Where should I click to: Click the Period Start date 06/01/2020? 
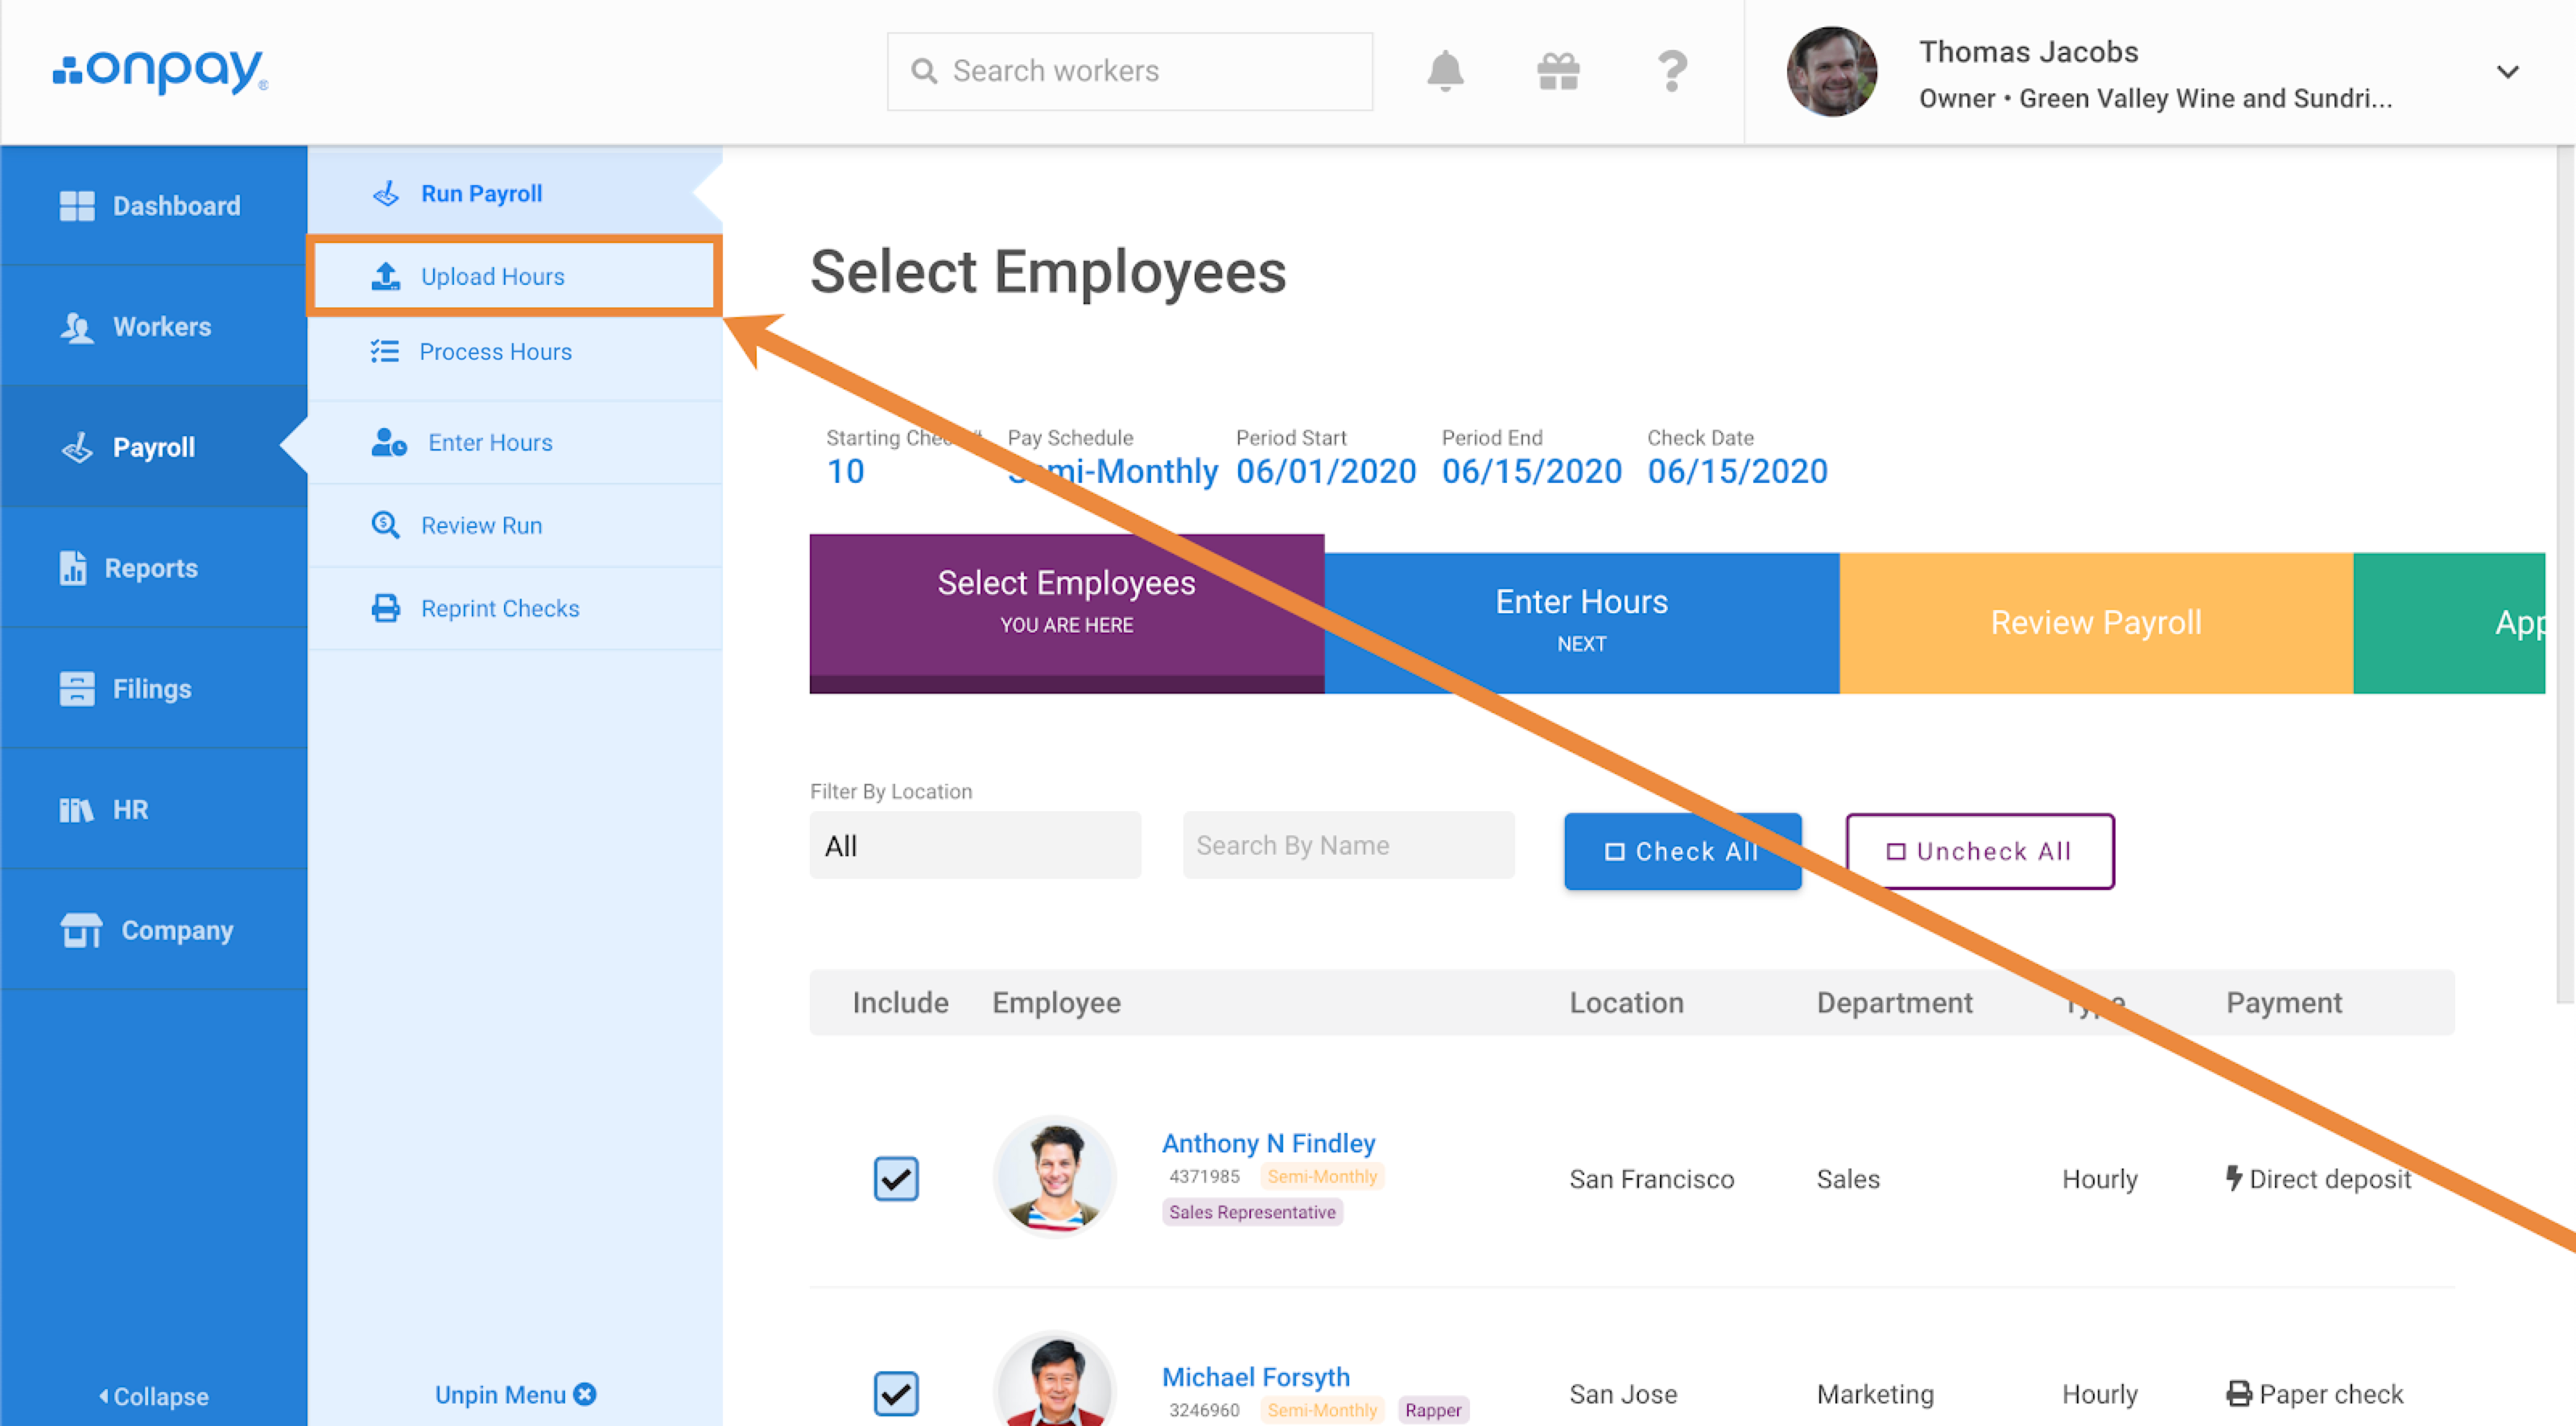[x=1326, y=470]
